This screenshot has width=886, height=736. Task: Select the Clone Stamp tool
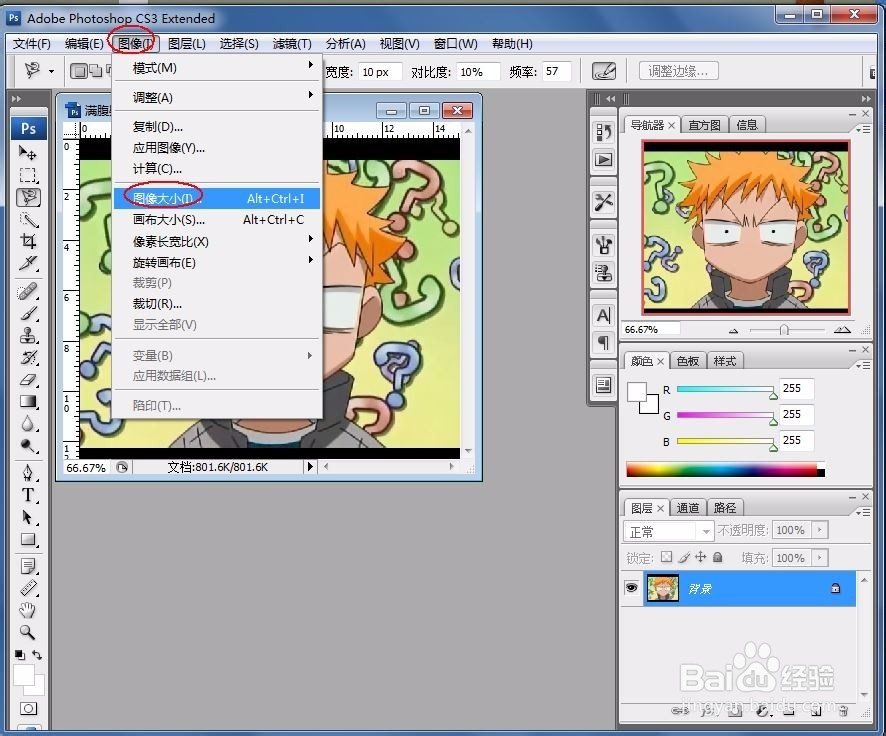[28, 336]
